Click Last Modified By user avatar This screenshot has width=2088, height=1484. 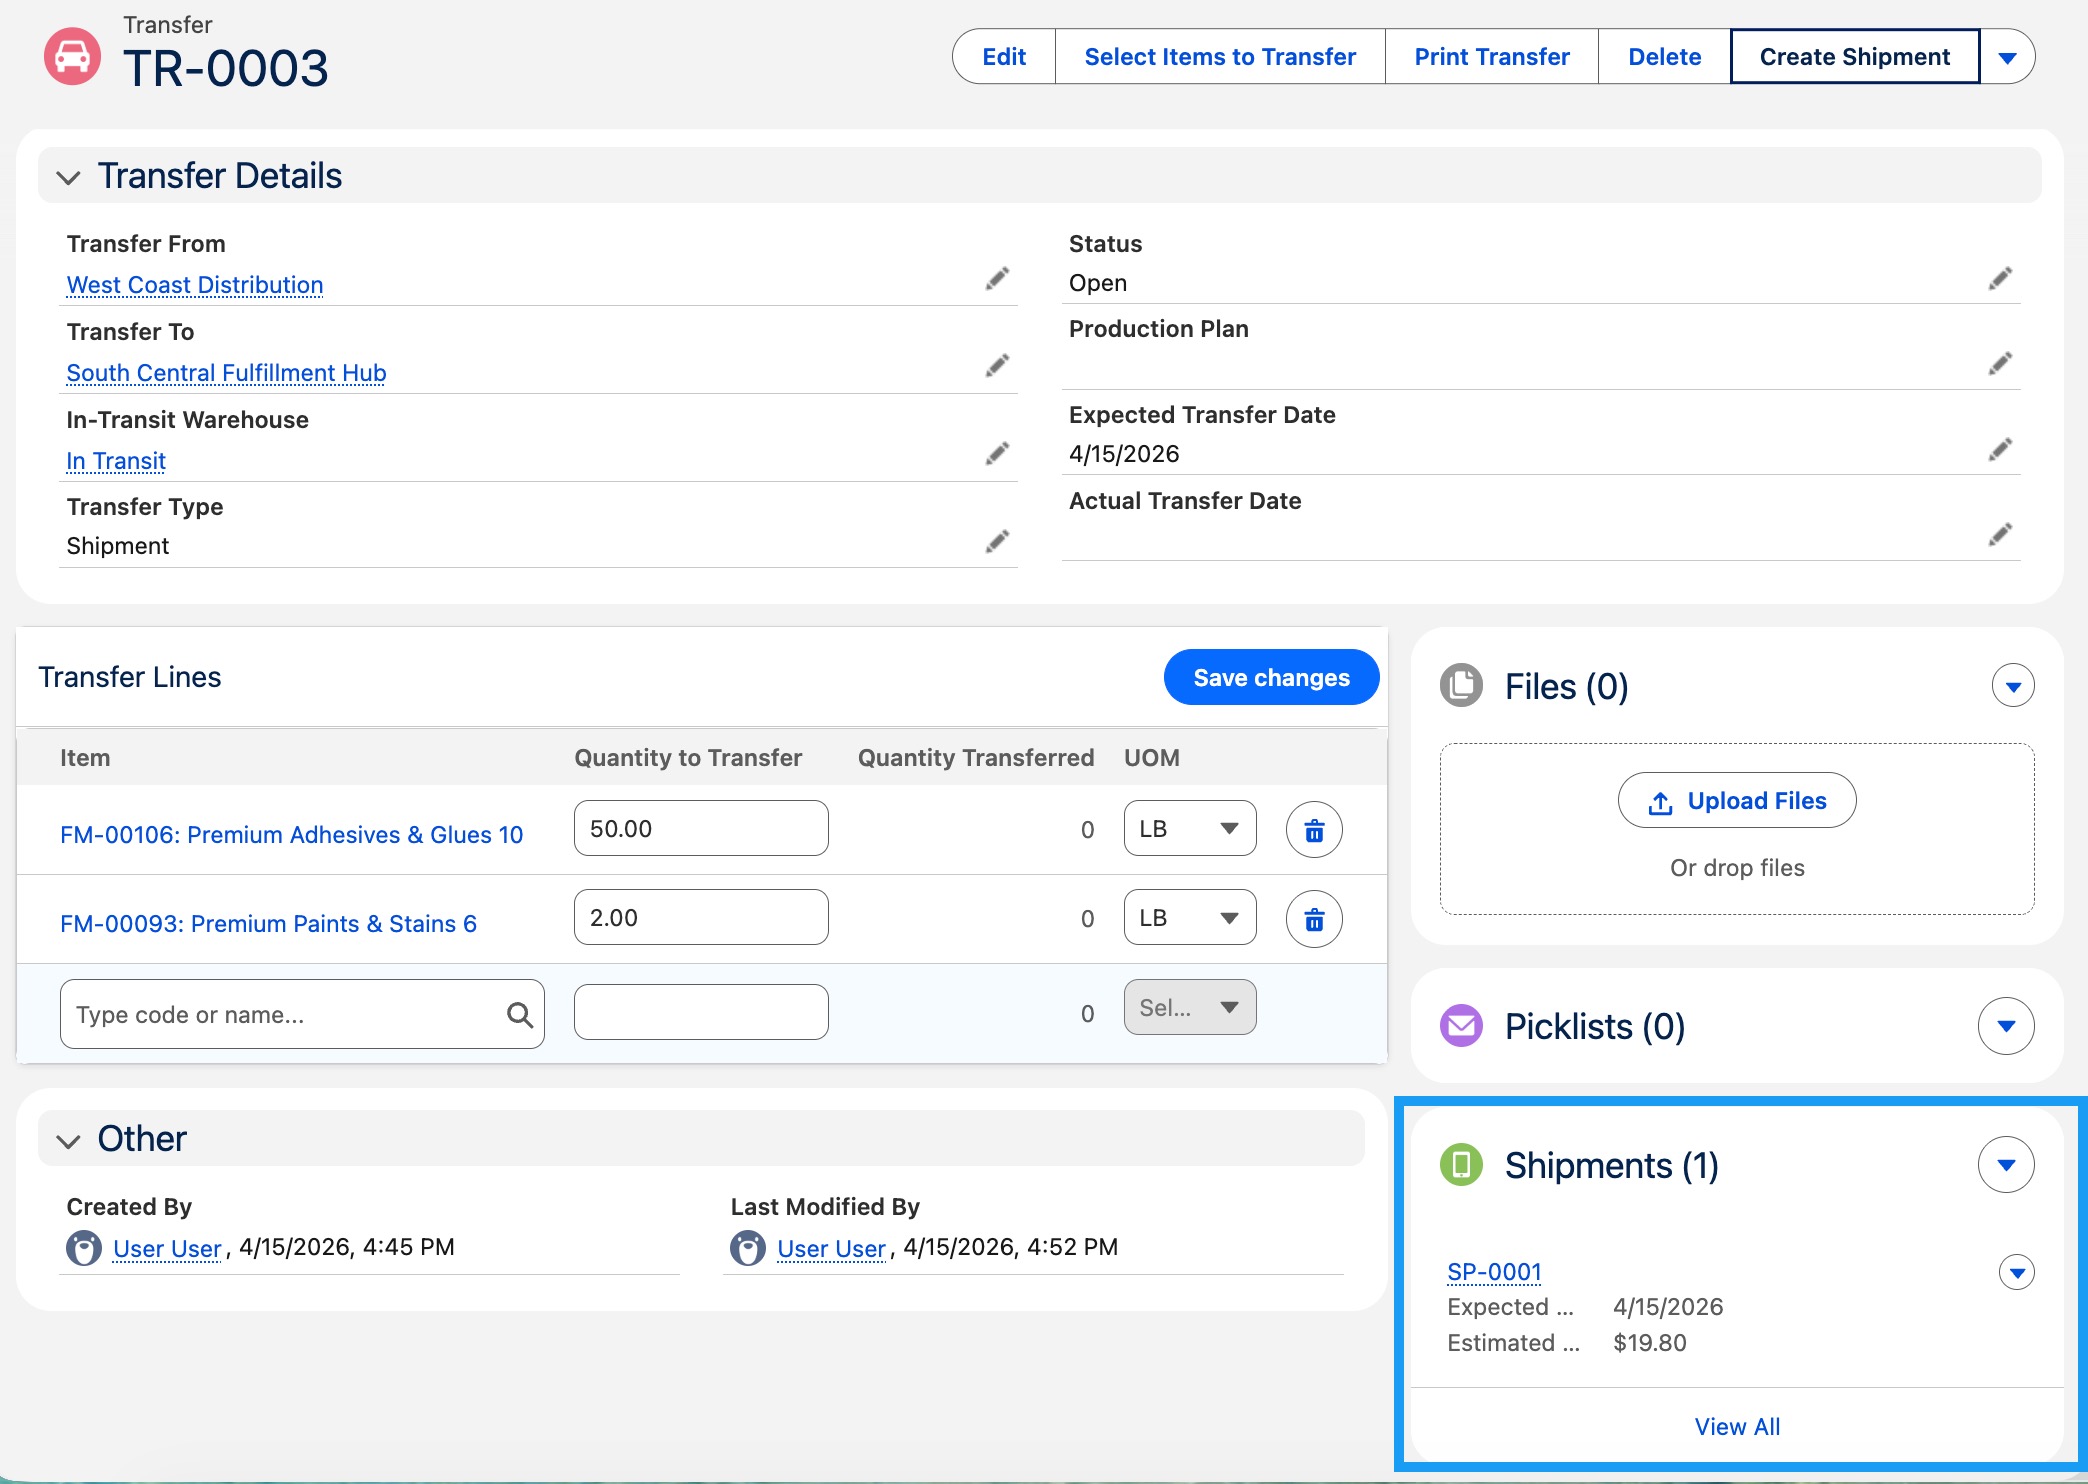pos(748,1248)
